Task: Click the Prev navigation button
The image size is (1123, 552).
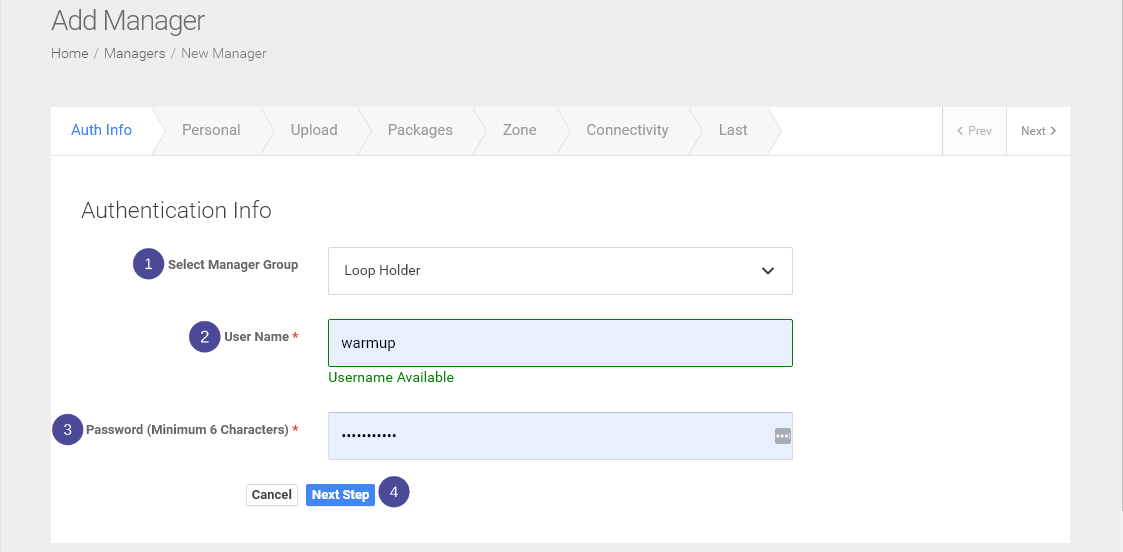Action: (x=974, y=131)
